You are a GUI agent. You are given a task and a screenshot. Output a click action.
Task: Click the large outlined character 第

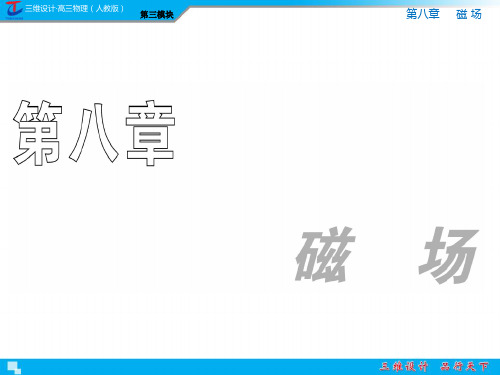(x=38, y=133)
